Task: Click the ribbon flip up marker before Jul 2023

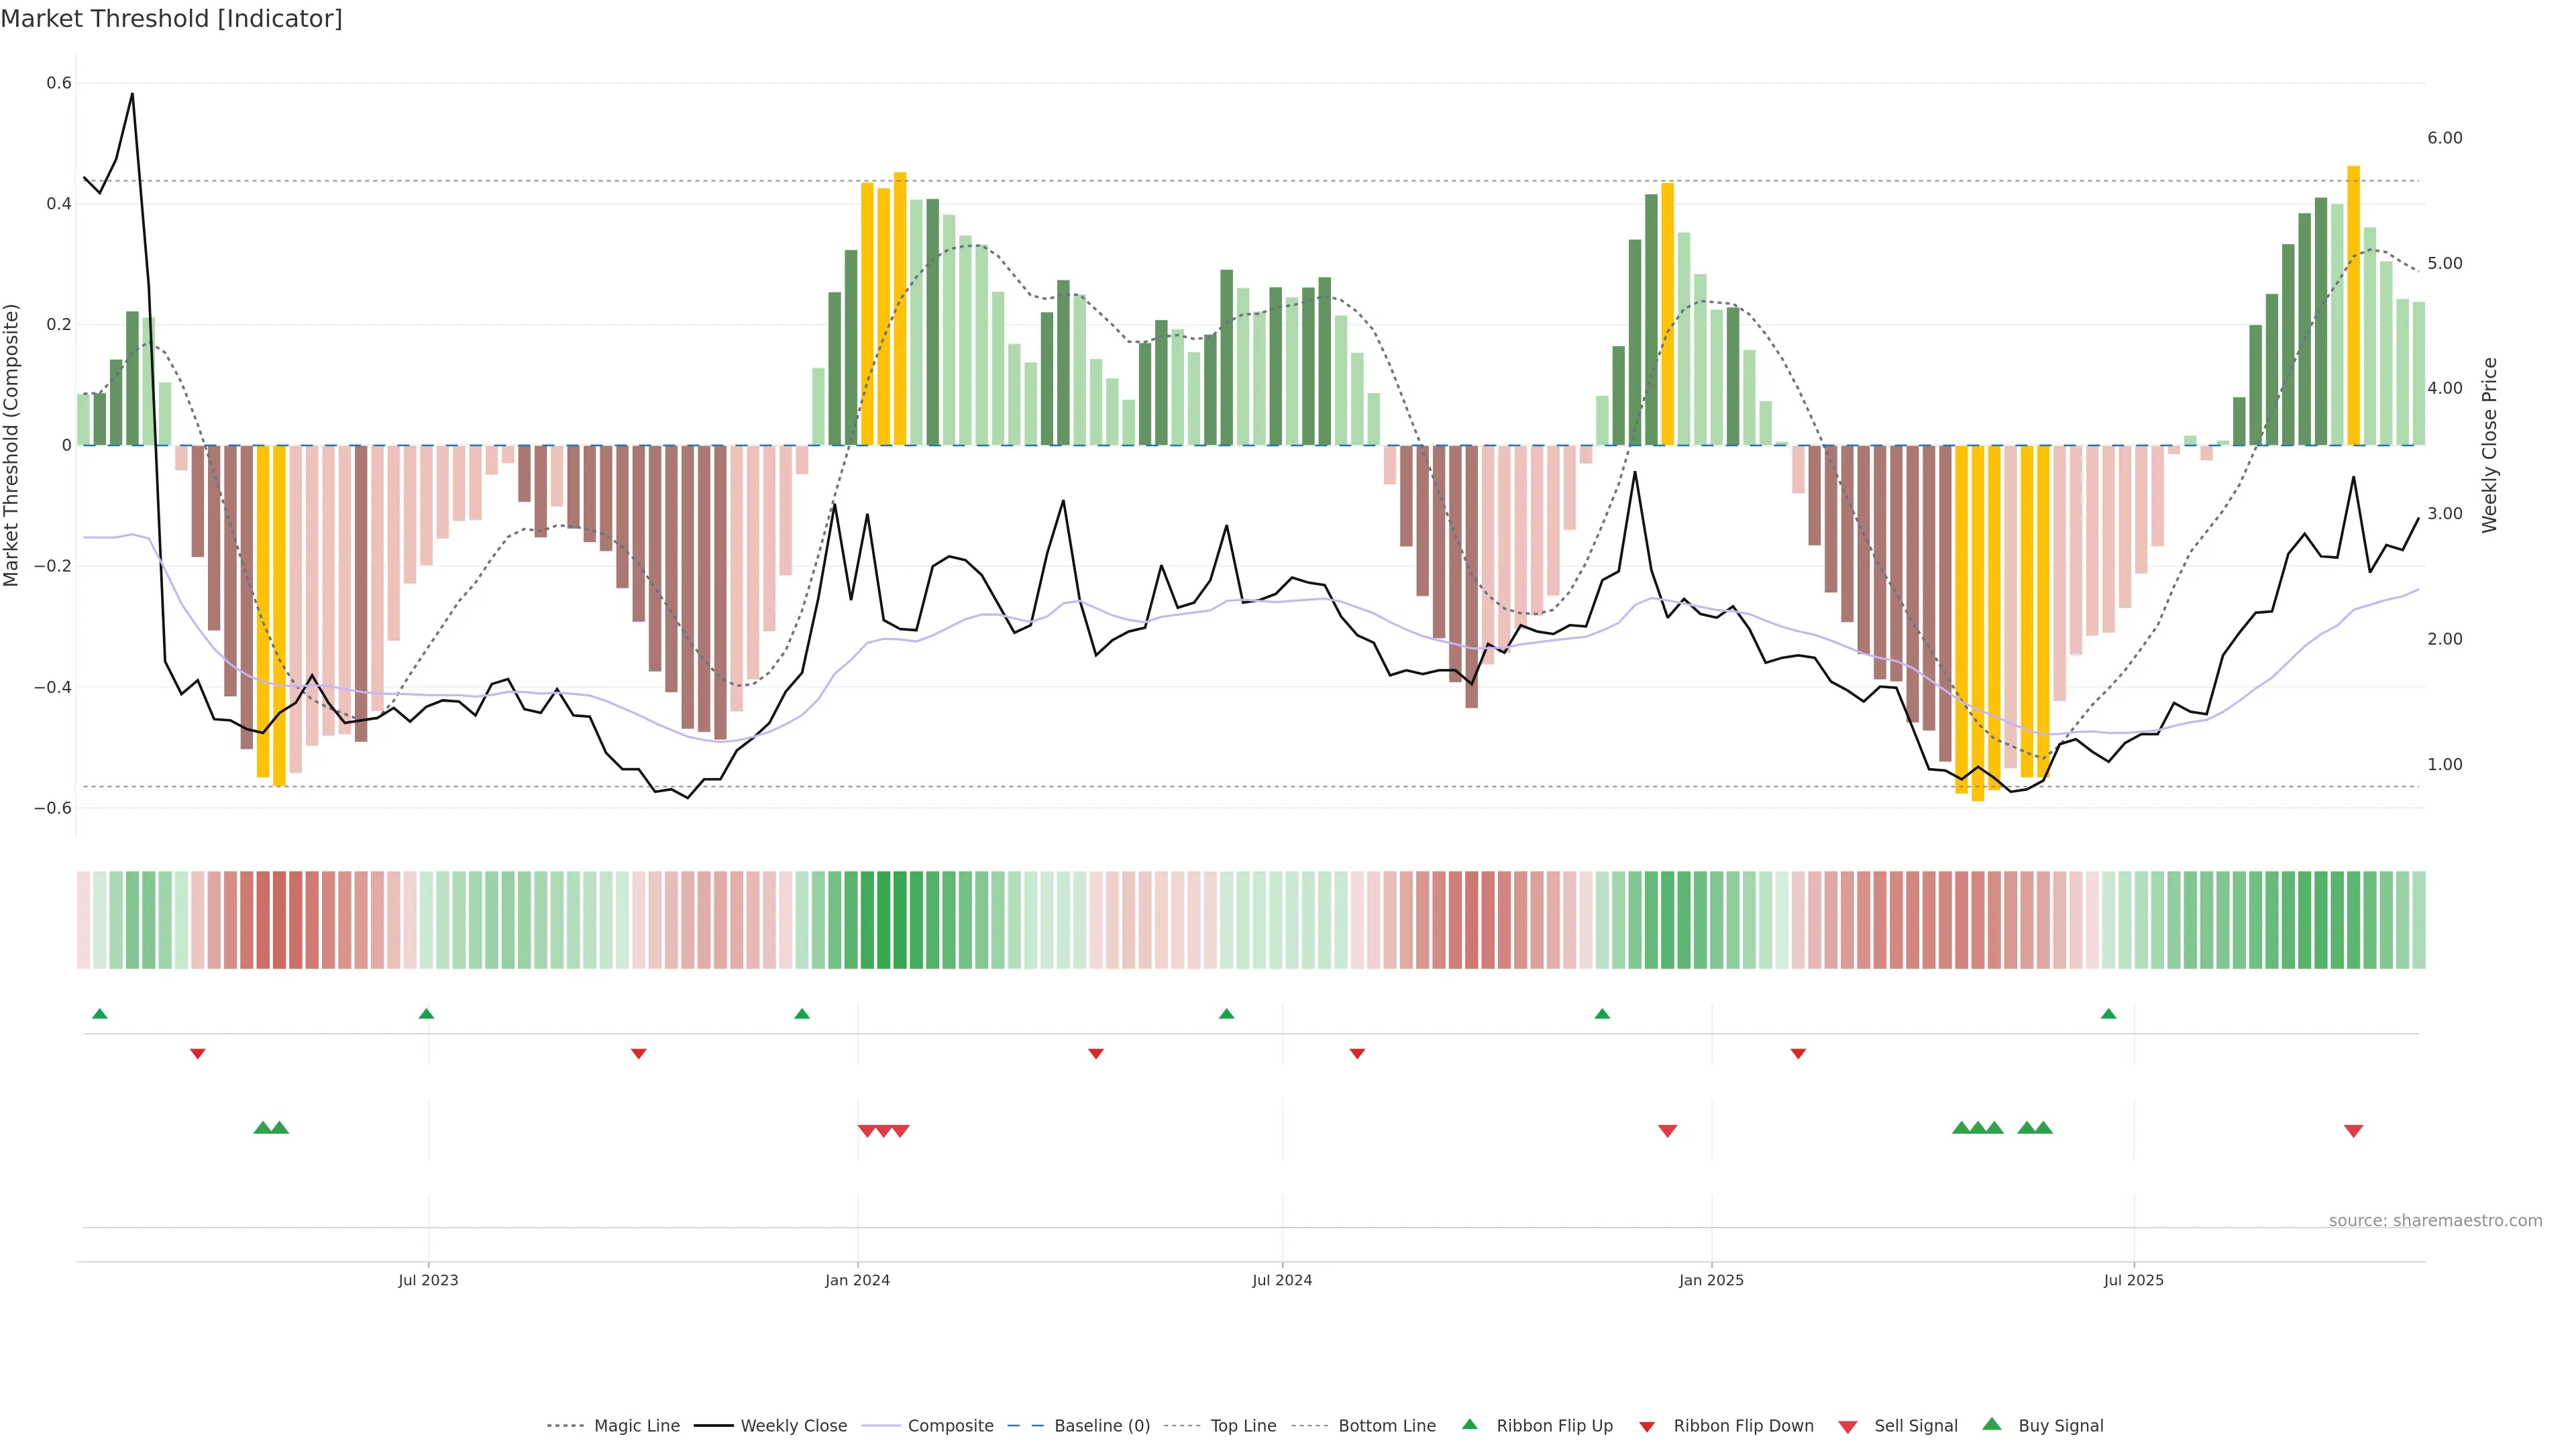Action: coord(426,1014)
